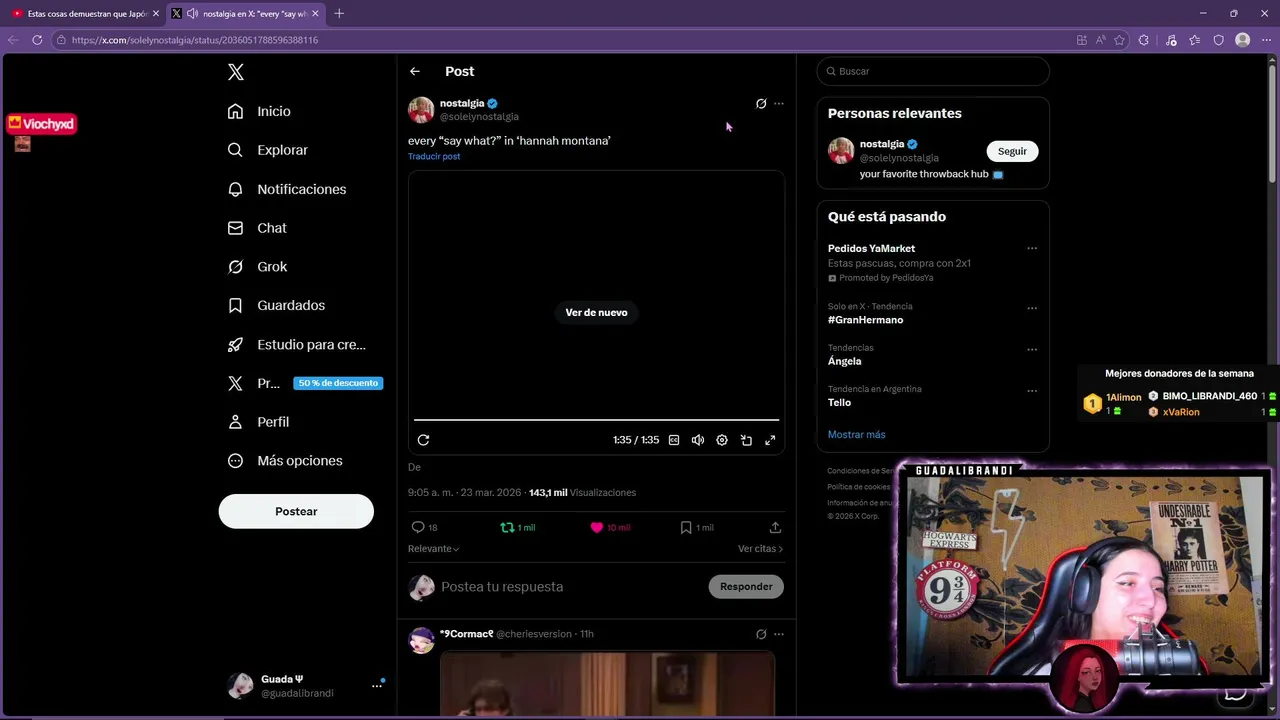
Task: Open video settings gear
Action: coord(722,440)
